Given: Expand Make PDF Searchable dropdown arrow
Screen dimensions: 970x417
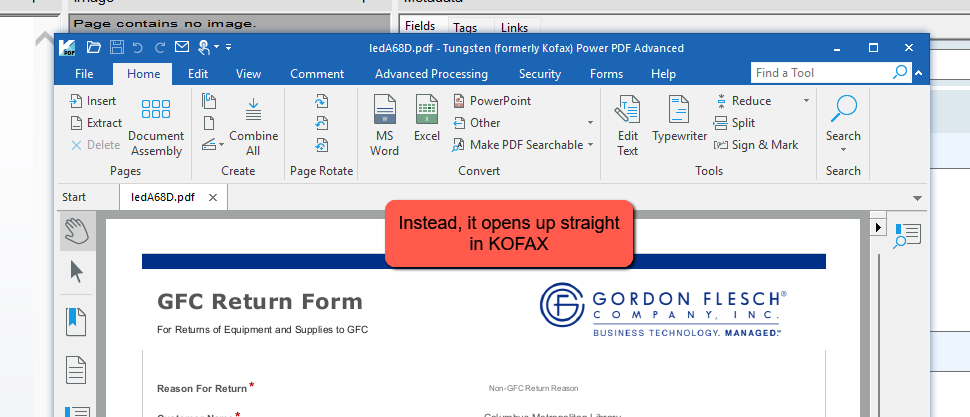Looking at the screenshot, I should 590,145.
